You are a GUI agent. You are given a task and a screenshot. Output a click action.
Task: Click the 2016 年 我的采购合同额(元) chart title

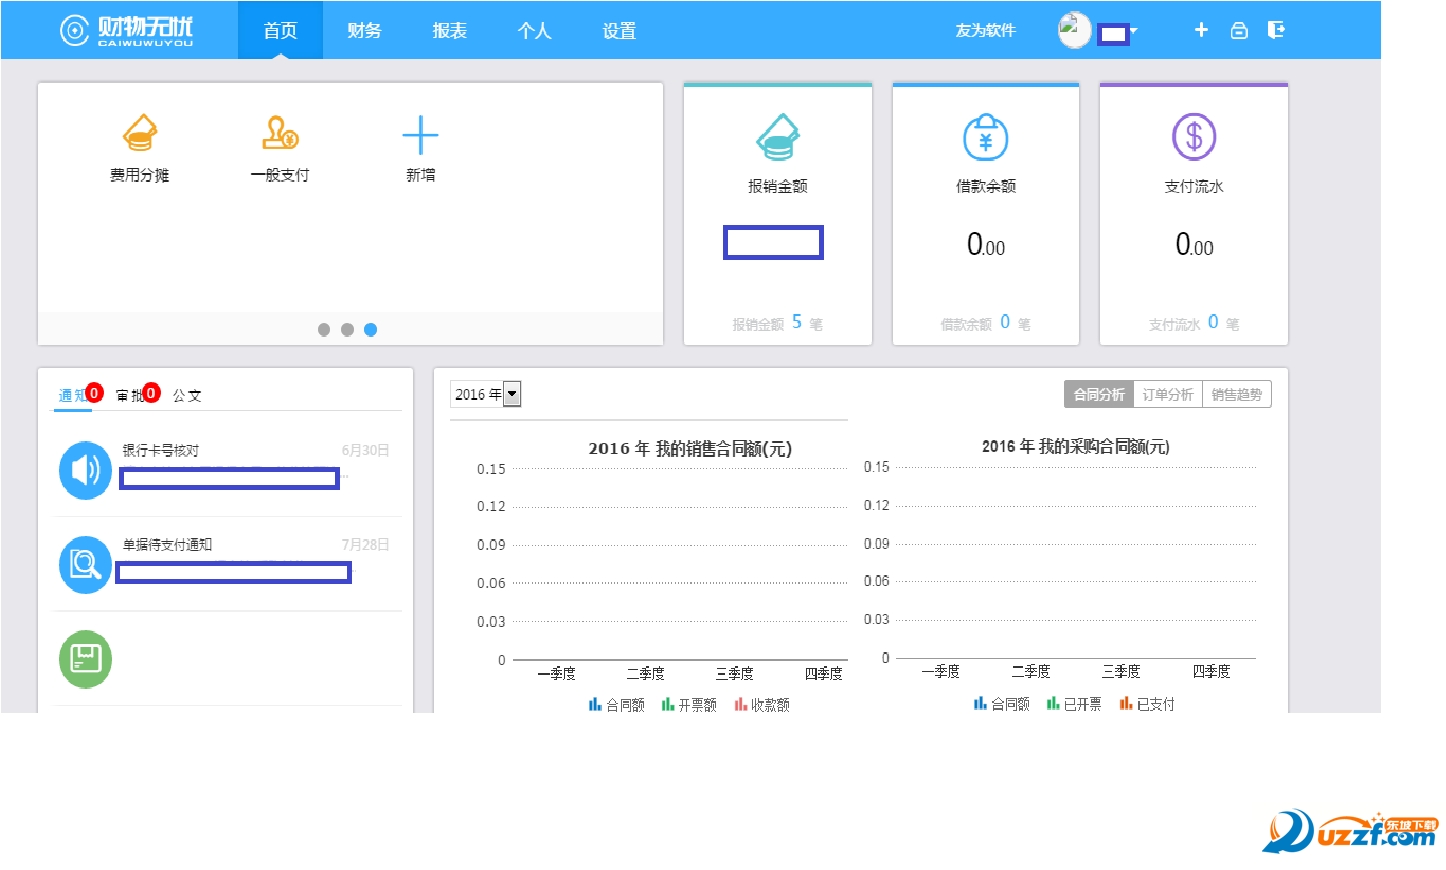(1076, 447)
